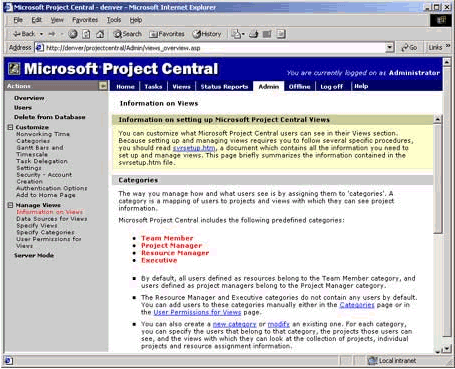Select Information on Views item

[49, 212]
